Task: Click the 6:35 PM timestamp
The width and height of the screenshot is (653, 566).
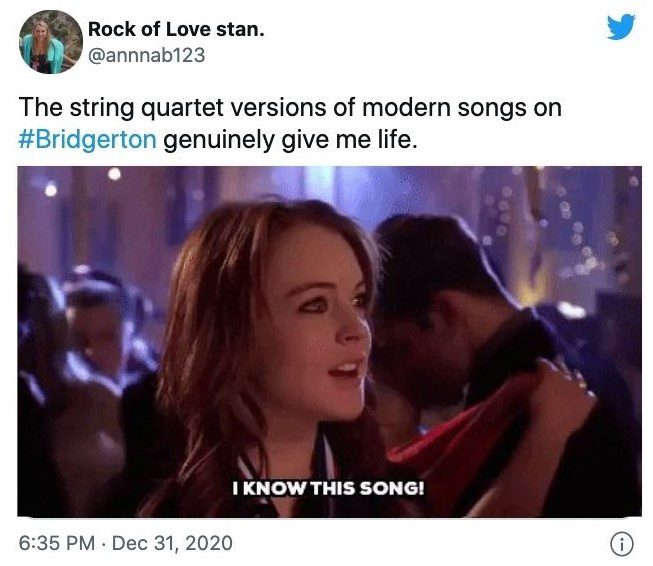Action: 57,543
